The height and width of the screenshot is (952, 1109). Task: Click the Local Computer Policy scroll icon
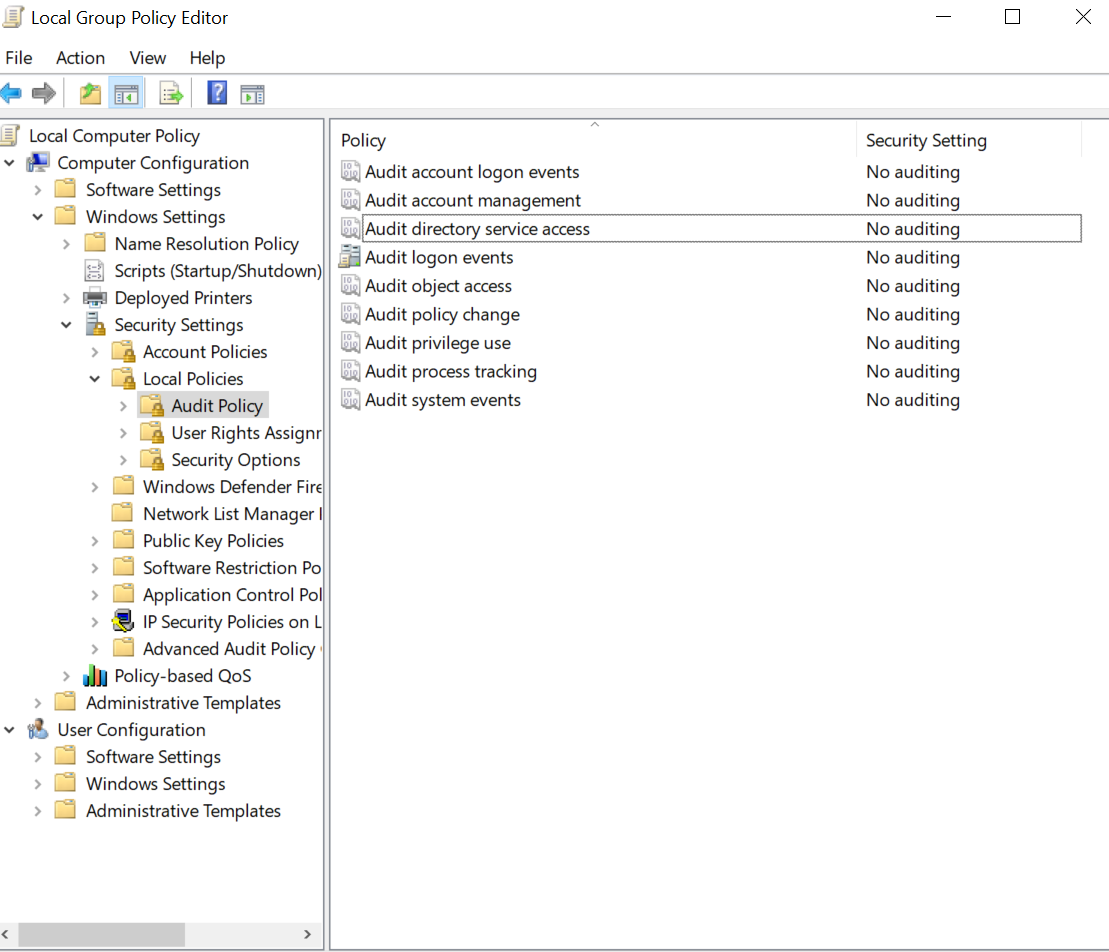tap(12, 135)
